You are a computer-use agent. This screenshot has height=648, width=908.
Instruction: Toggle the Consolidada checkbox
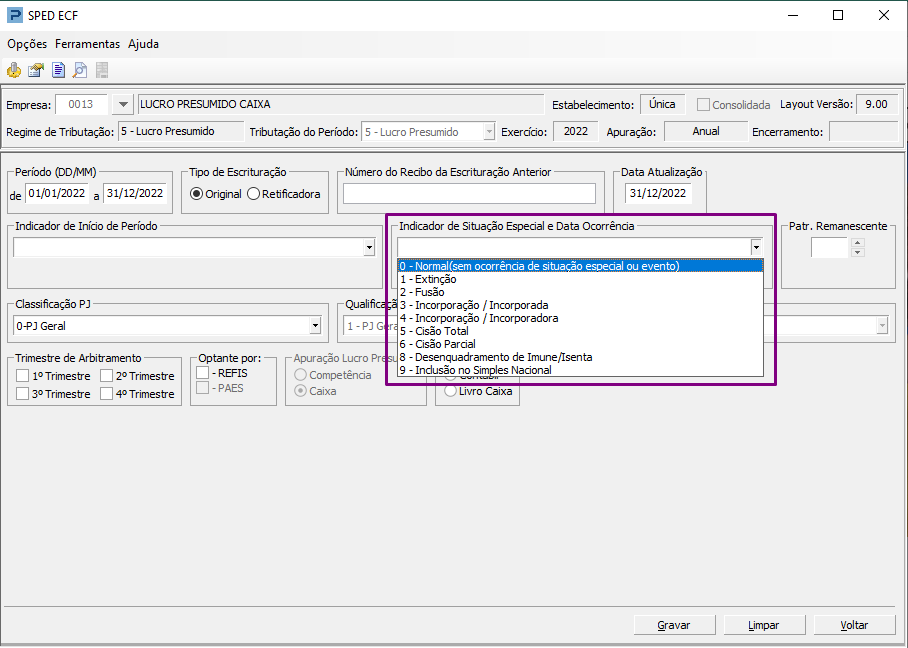(703, 105)
